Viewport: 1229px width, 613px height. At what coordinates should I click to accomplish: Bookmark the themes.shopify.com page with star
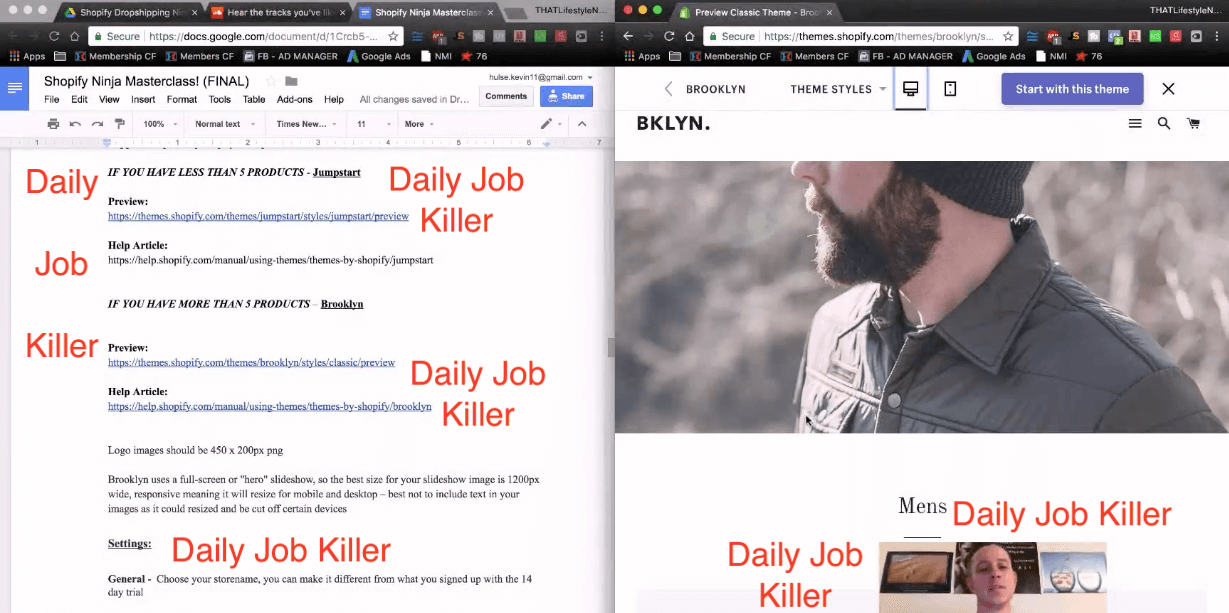coord(1009,36)
